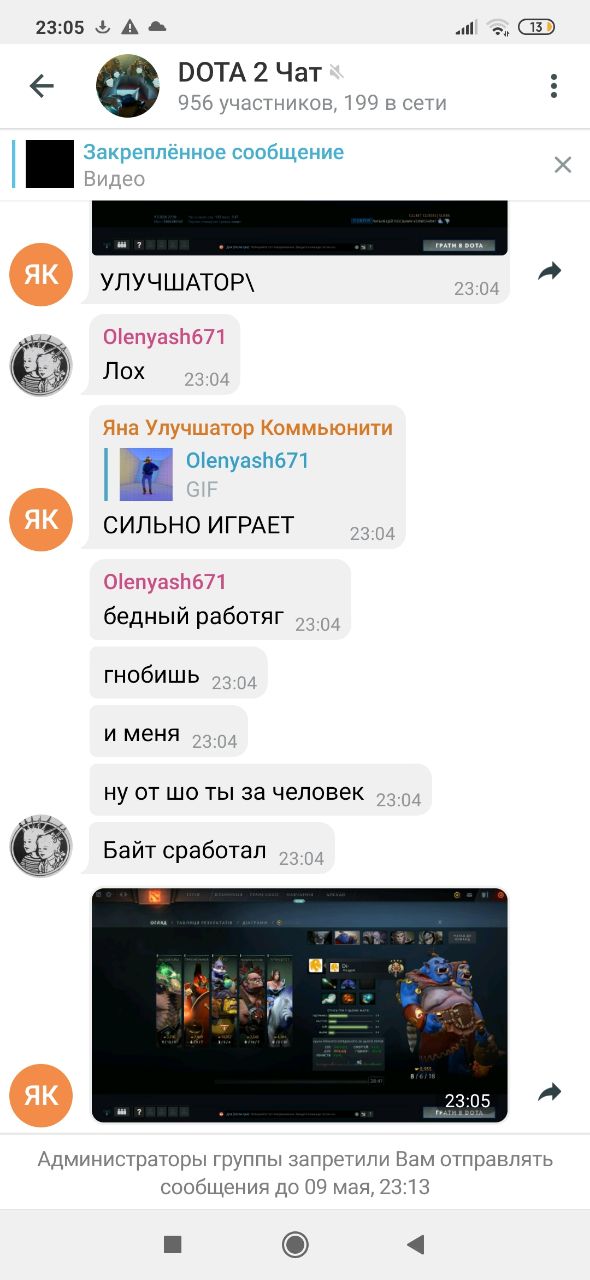Open Olenyash671 avatar beside Лох message
The width and height of the screenshot is (590, 1280).
click(x=41, y=364)
